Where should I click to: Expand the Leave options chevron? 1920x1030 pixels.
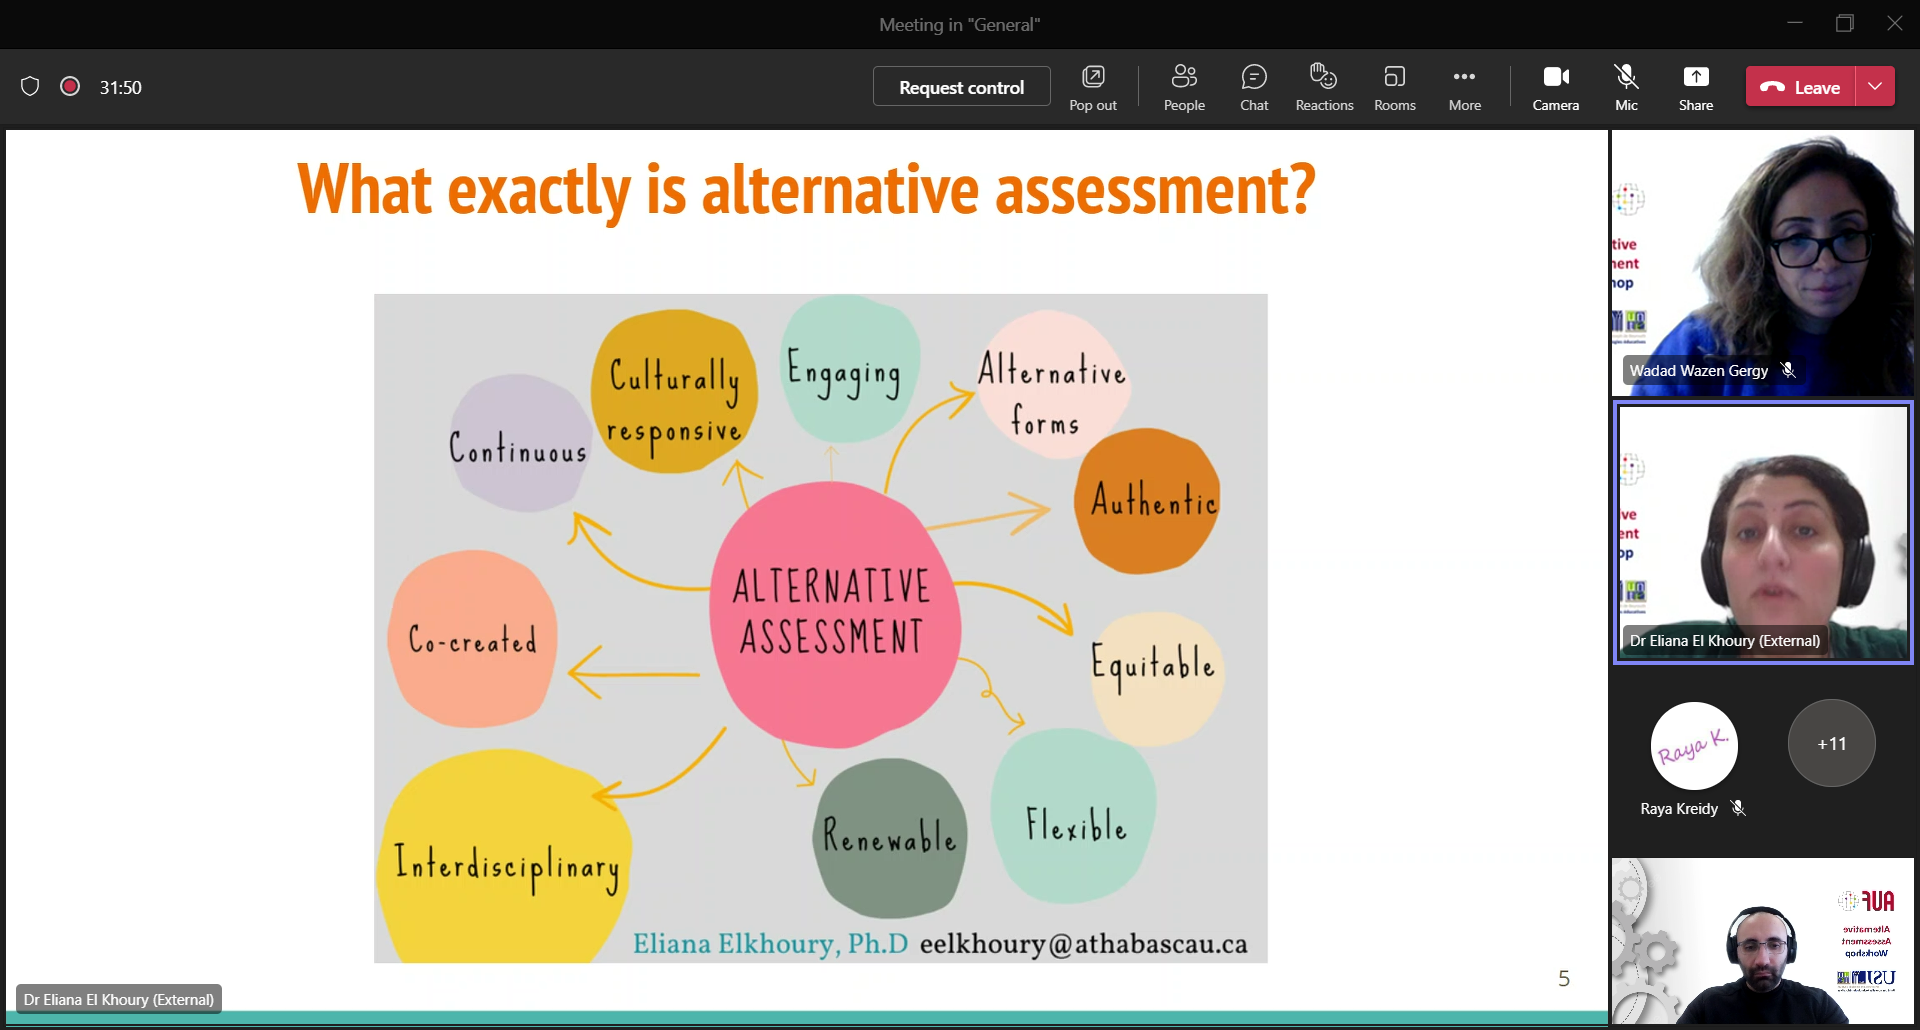click(1875, 87)
